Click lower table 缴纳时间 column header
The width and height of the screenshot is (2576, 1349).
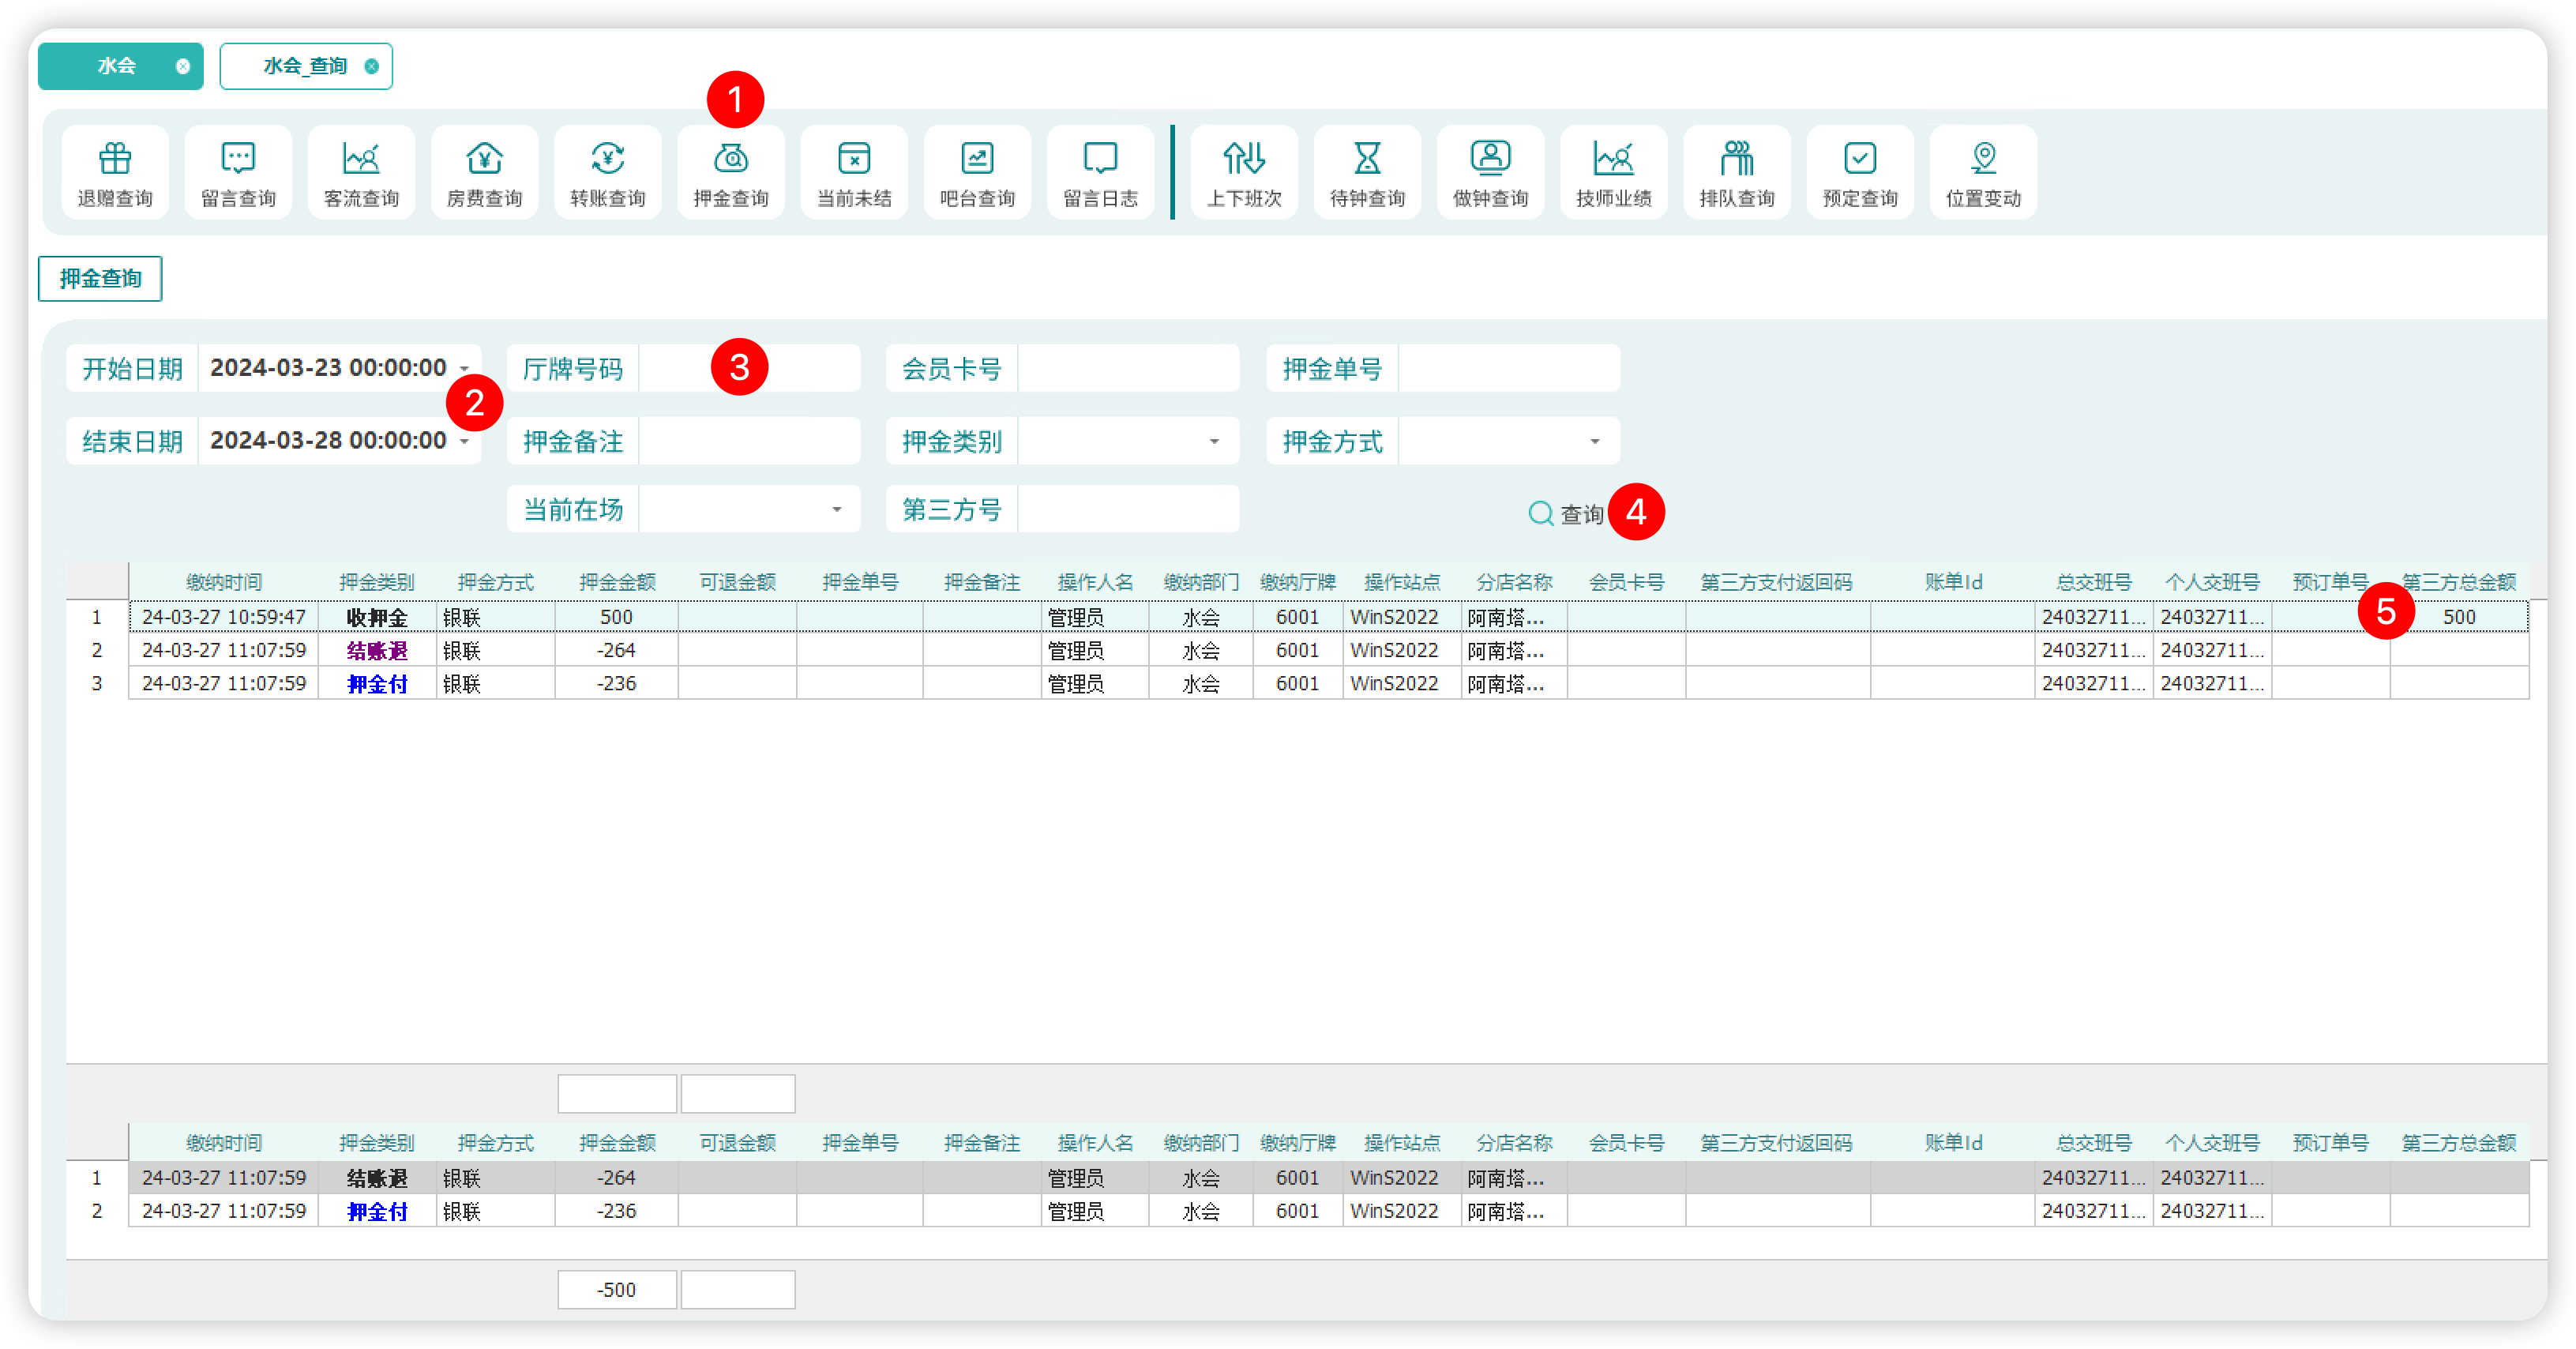[x=224, y=1143]
